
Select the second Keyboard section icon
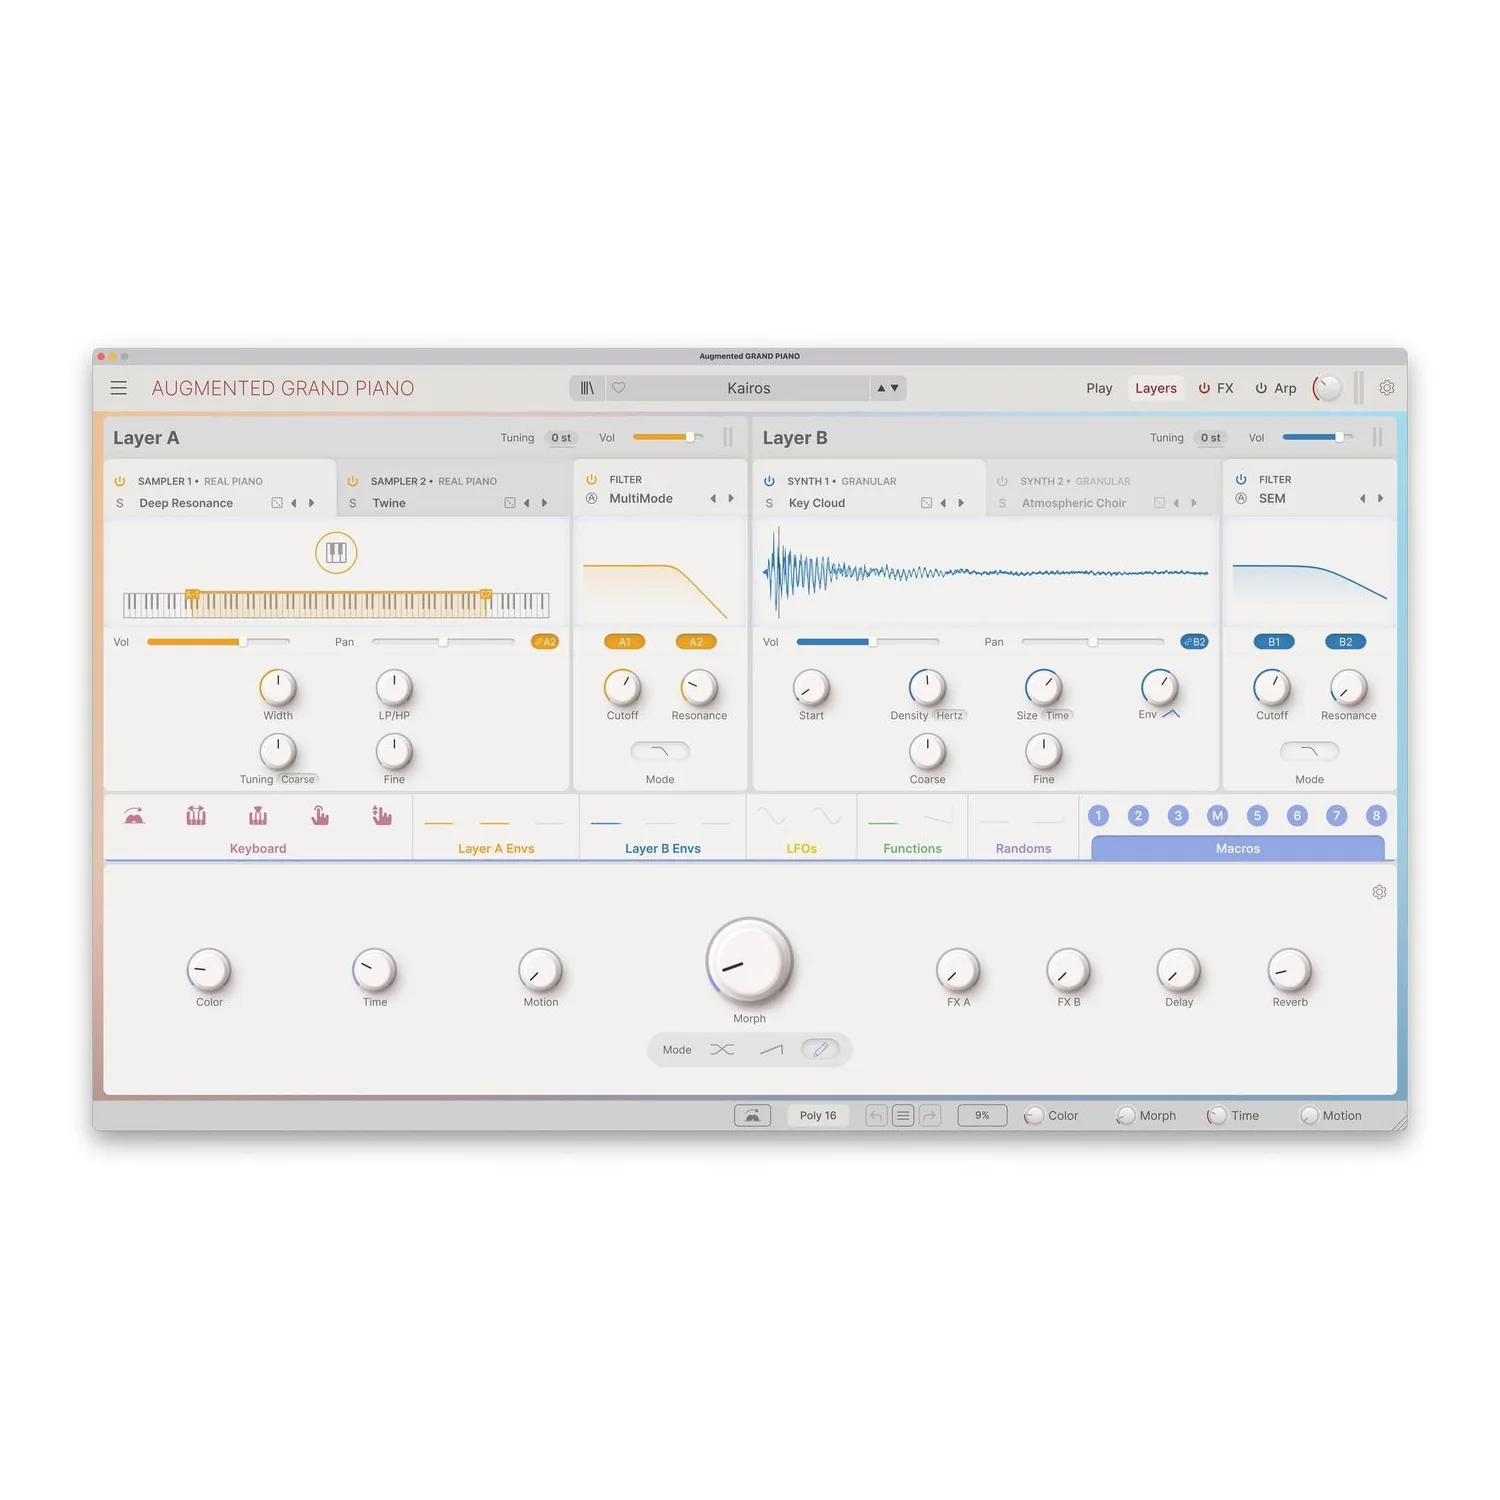(x=196, y=816)
